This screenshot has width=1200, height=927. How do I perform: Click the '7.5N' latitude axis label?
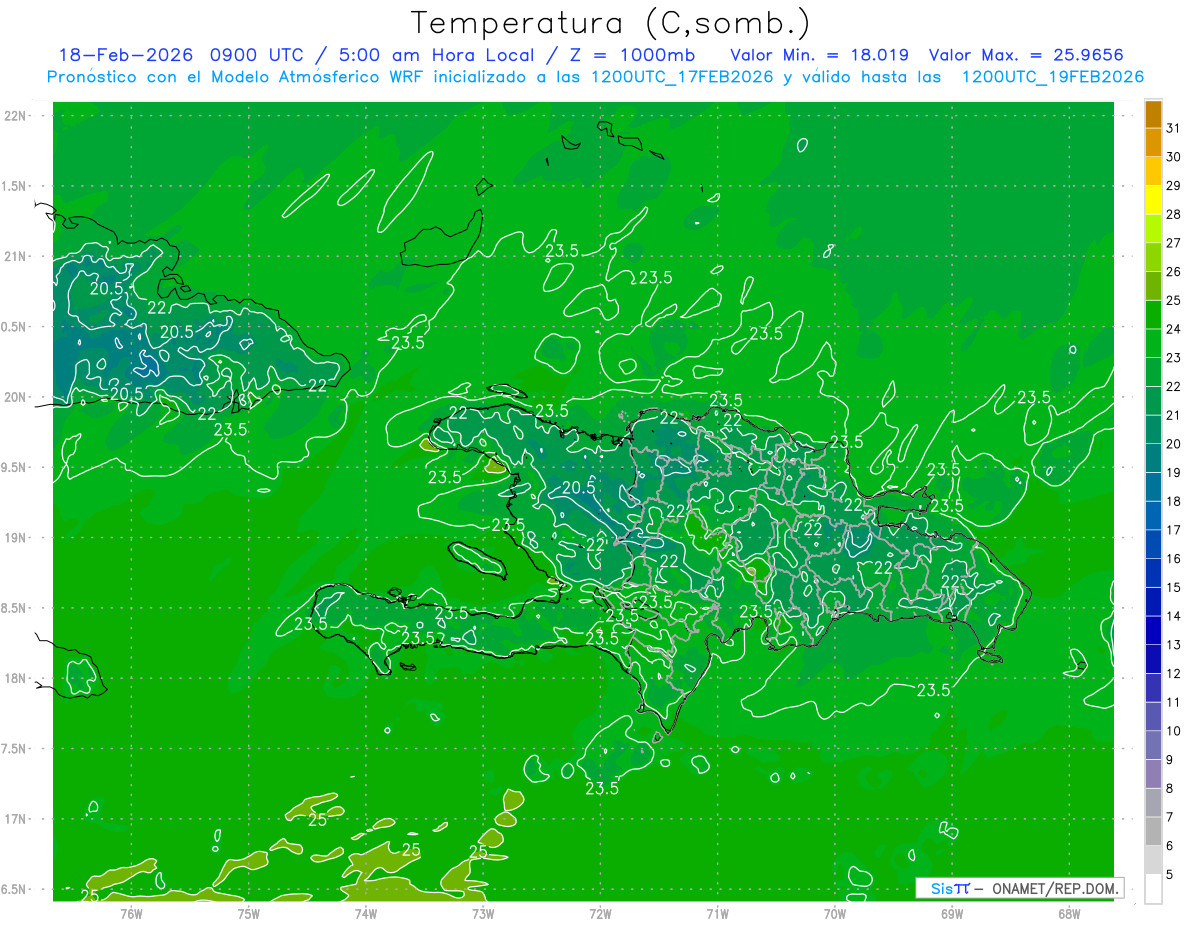tap(14, 749)
